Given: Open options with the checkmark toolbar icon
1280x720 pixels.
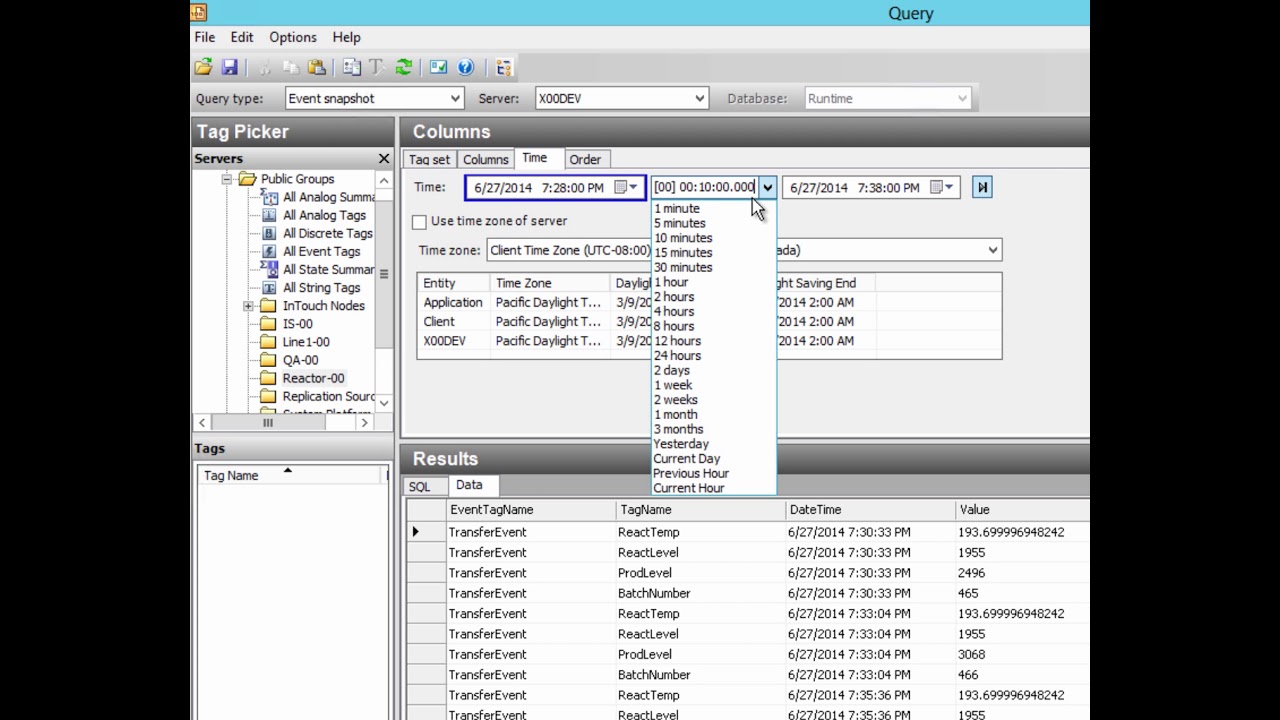Looking at the screenshot, I should point(438,67).
